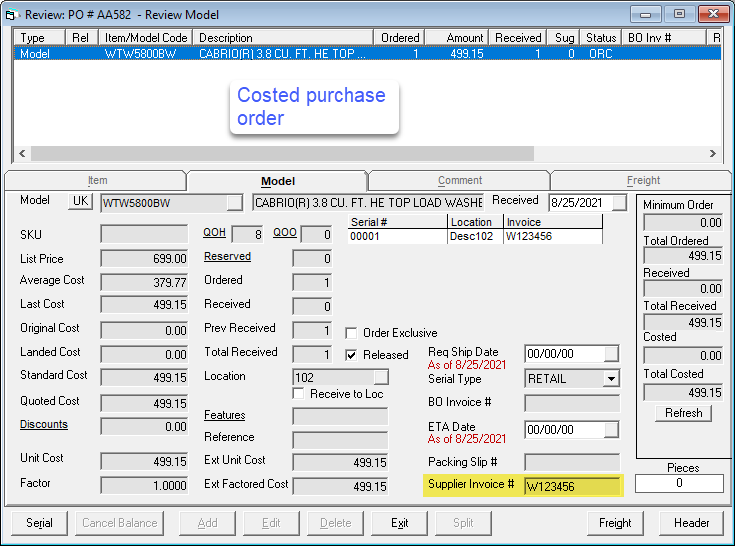The height and width of the screenshot is (546, 735).
Task: Select the WTW5800BW model row in the grid
Action: (x=367, y=54)
